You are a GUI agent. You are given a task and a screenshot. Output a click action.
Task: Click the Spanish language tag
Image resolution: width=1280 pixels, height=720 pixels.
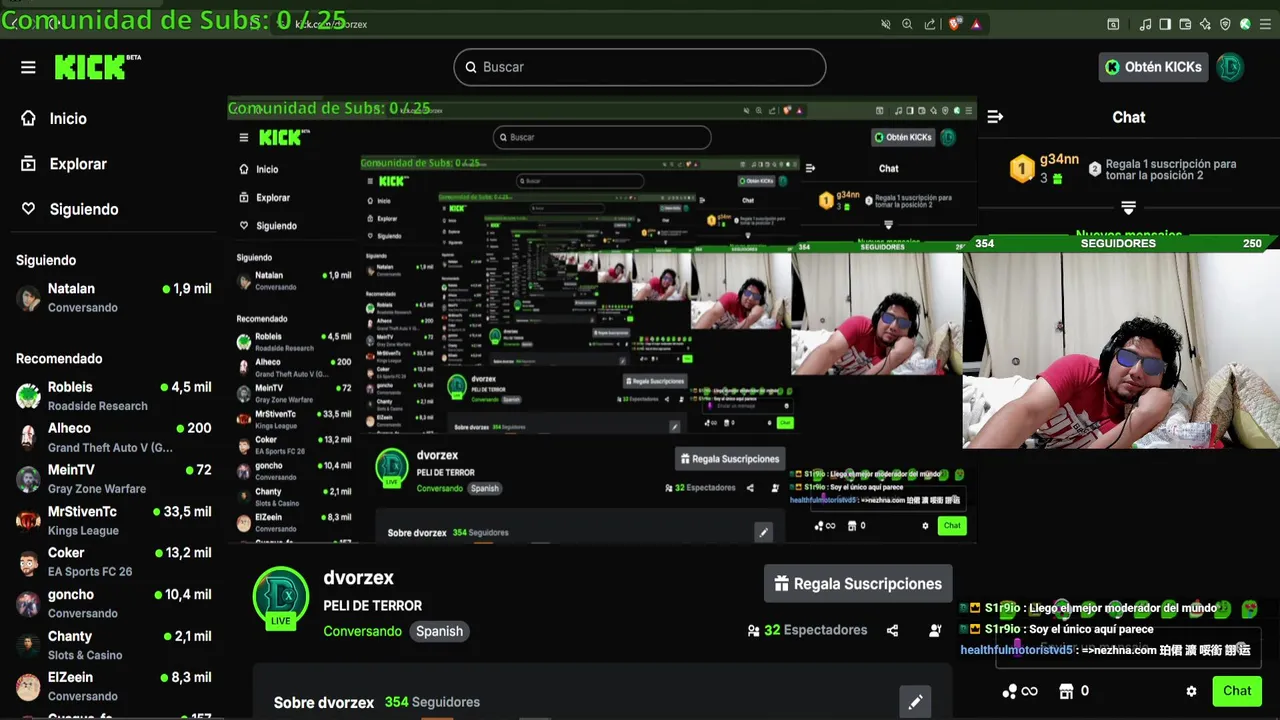point(439,631)
